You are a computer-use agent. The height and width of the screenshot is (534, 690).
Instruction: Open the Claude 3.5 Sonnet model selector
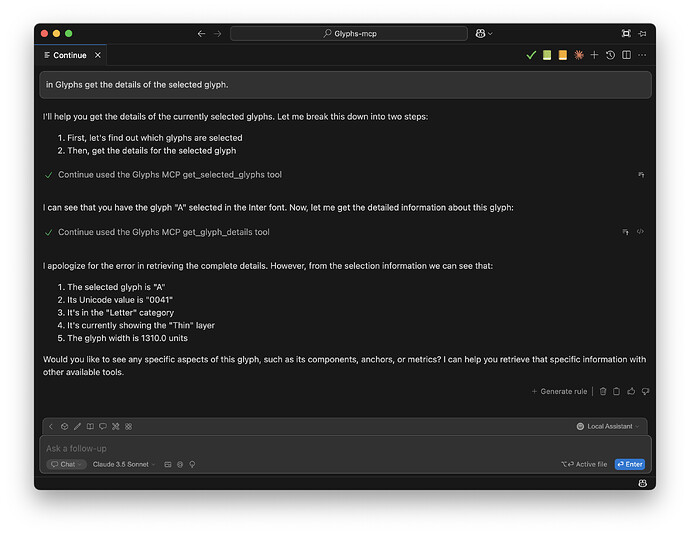coord(124,464)
